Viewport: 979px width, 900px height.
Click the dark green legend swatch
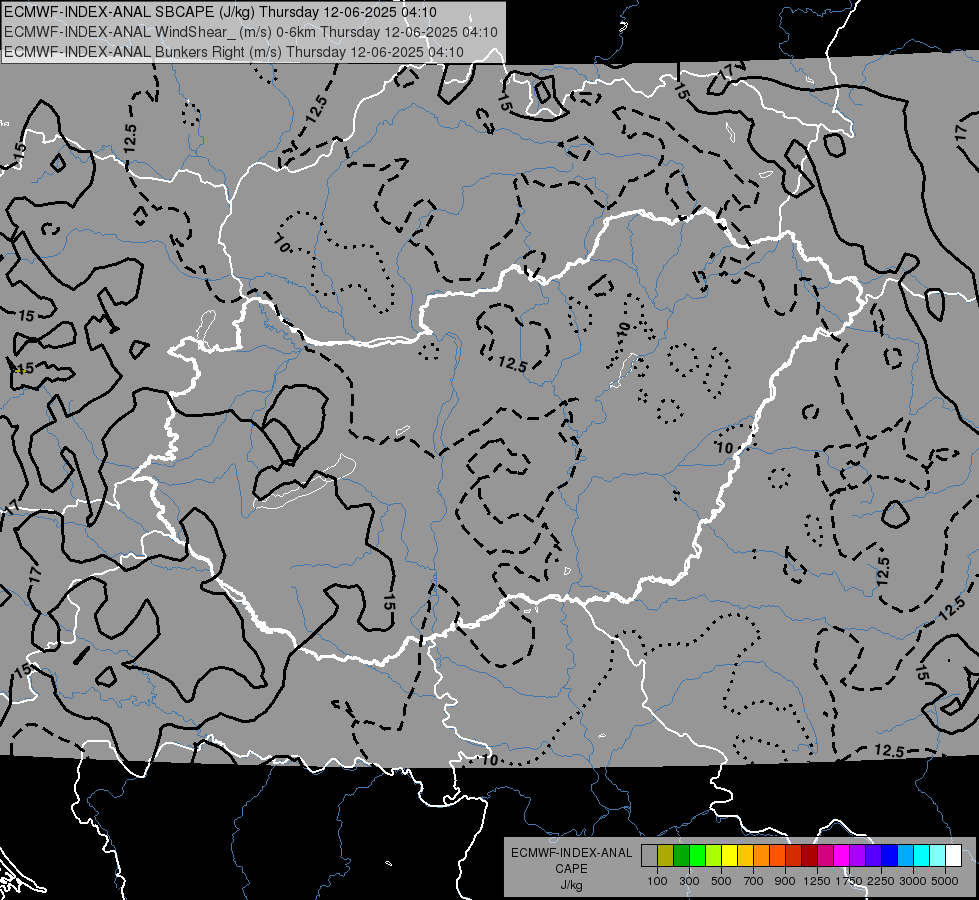(x=681, y=856)
